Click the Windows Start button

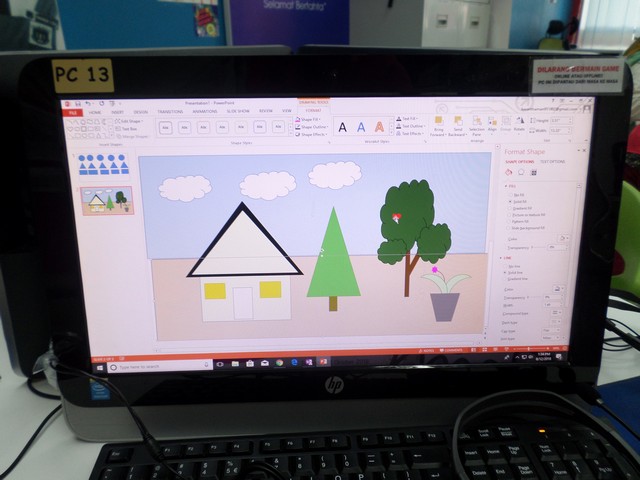pos(99,365)
